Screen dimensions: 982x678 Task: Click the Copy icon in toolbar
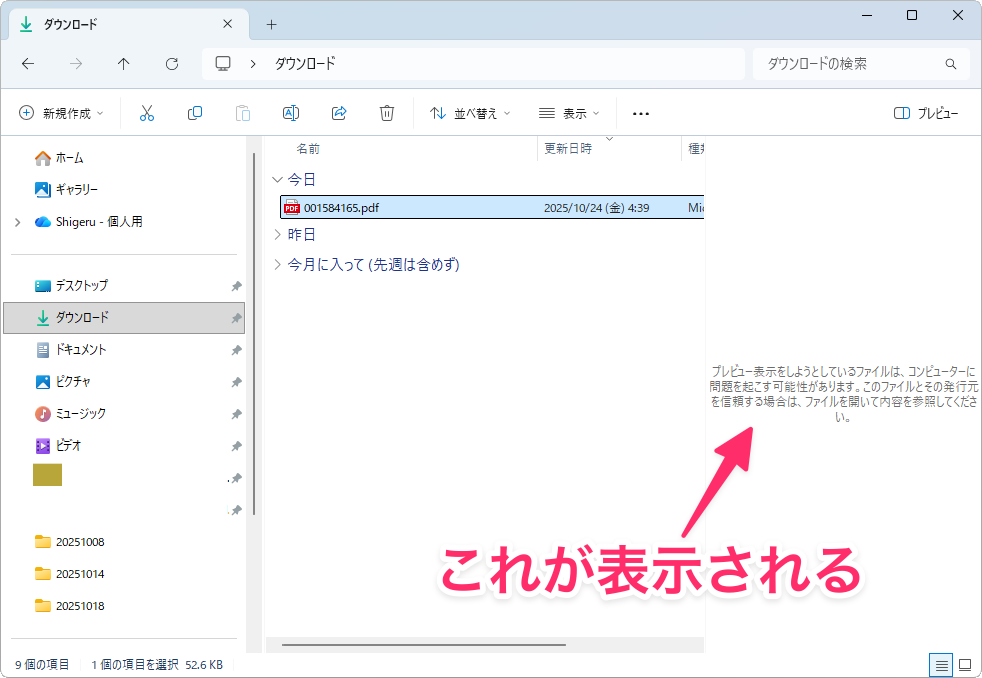pos(195,114)
